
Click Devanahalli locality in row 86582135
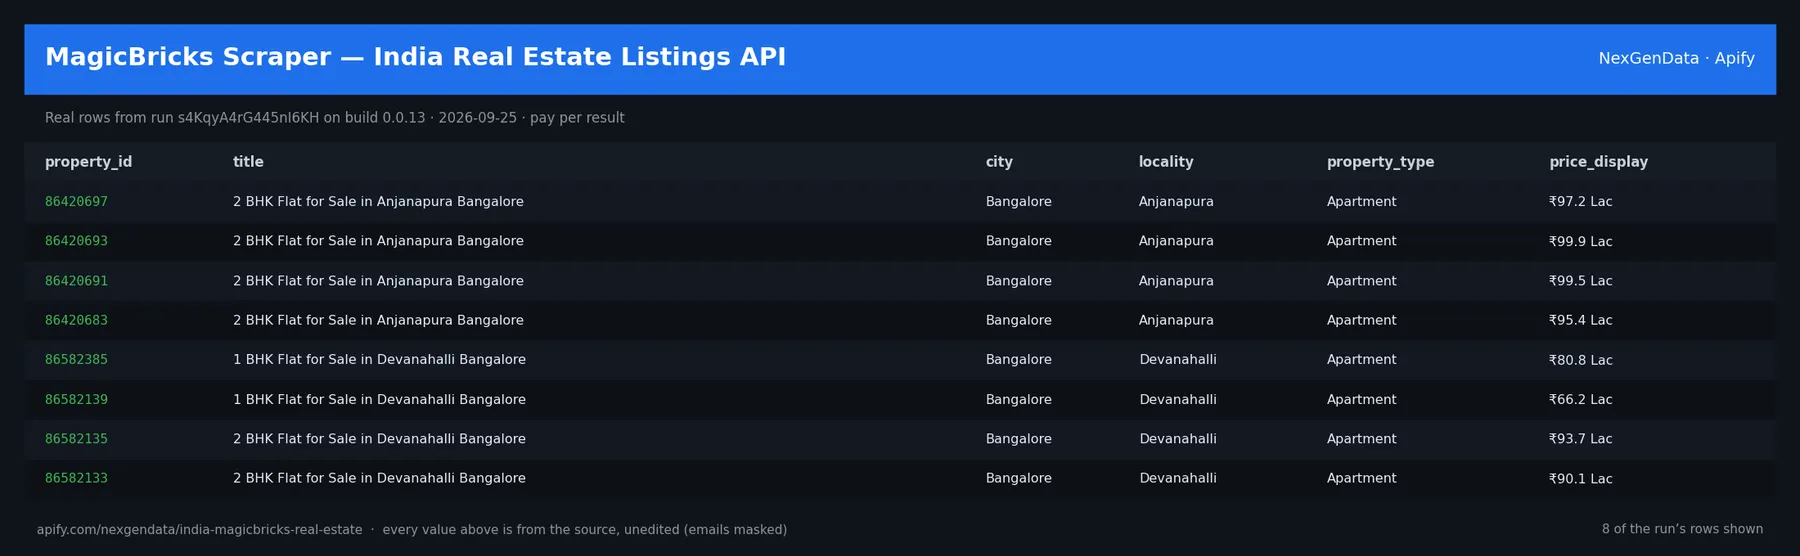click(x=1178, y=439)
